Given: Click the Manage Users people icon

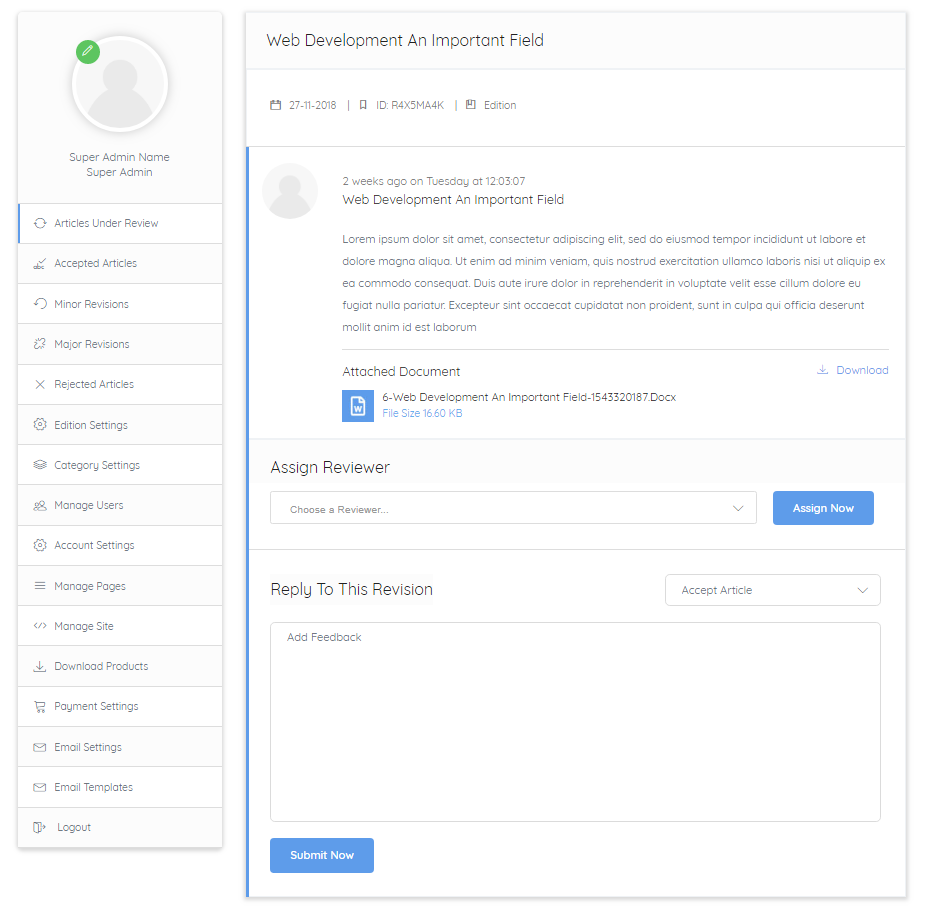Looking at the screenshot, I should tap(40, 505).
